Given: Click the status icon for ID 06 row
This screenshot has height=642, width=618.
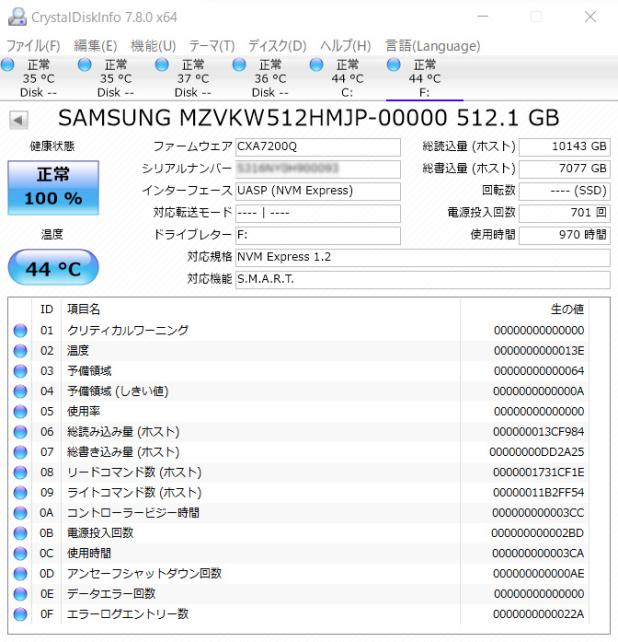Looking at the screenshot, I should point(20,432).
